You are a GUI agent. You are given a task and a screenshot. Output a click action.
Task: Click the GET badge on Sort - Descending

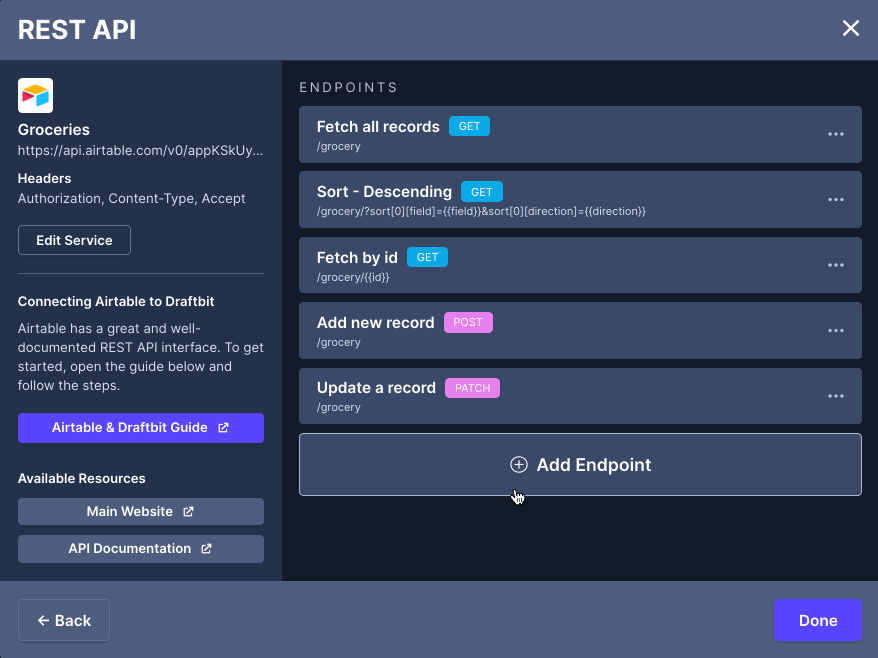482,192
